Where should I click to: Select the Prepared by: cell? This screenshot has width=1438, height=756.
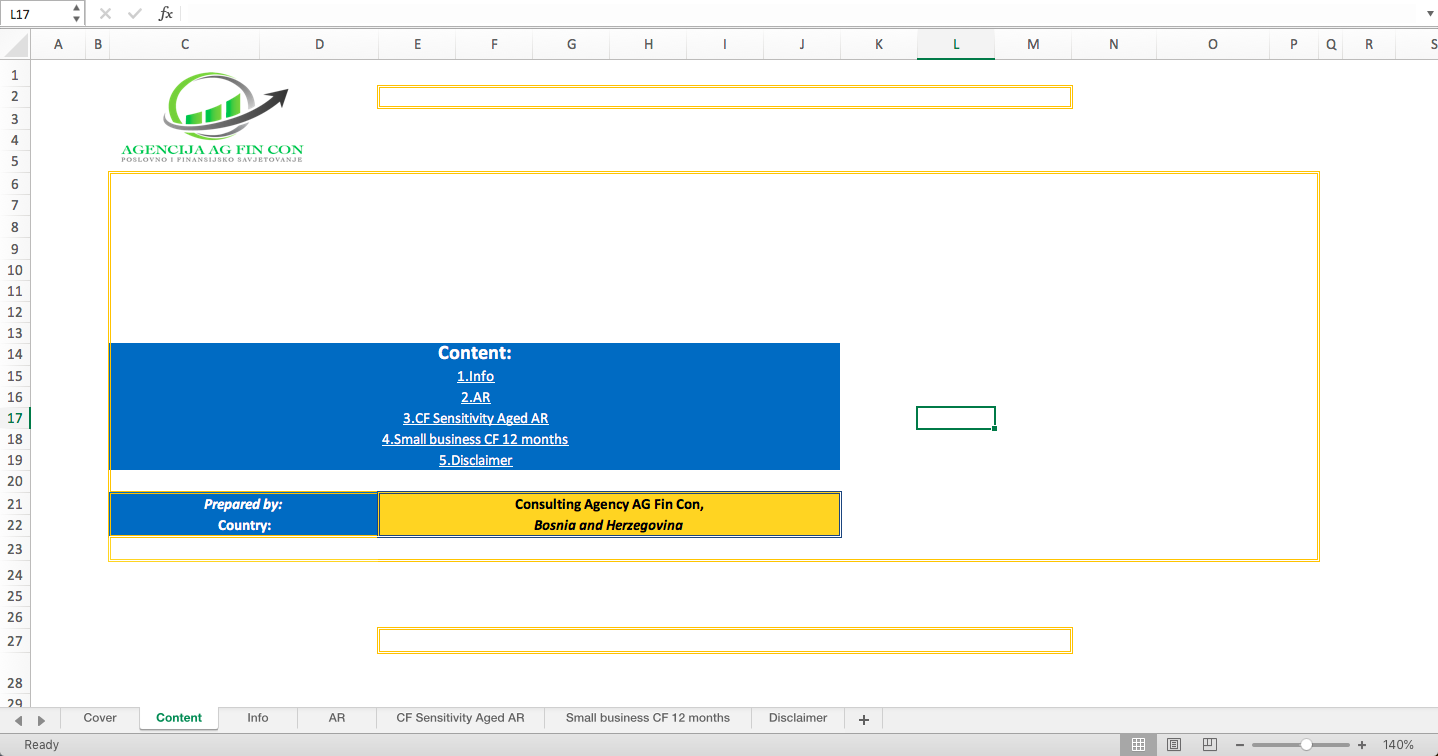(x=243, y=504)
